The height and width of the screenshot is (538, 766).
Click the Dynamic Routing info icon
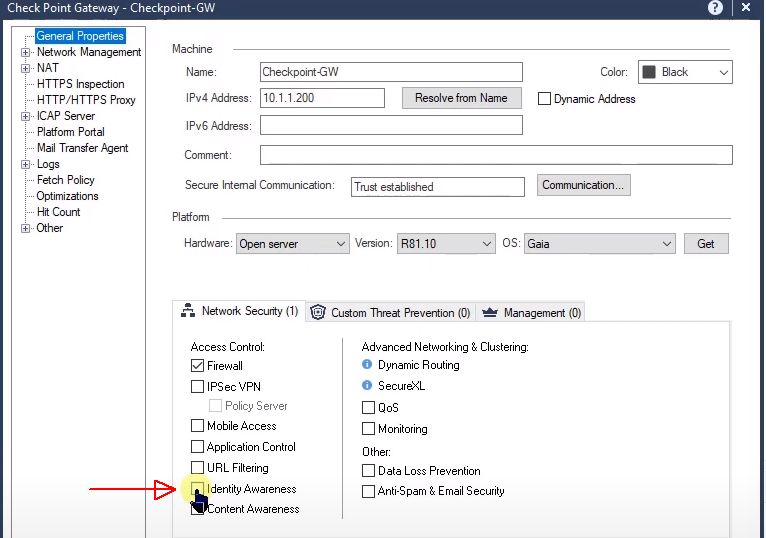point(367,364)
